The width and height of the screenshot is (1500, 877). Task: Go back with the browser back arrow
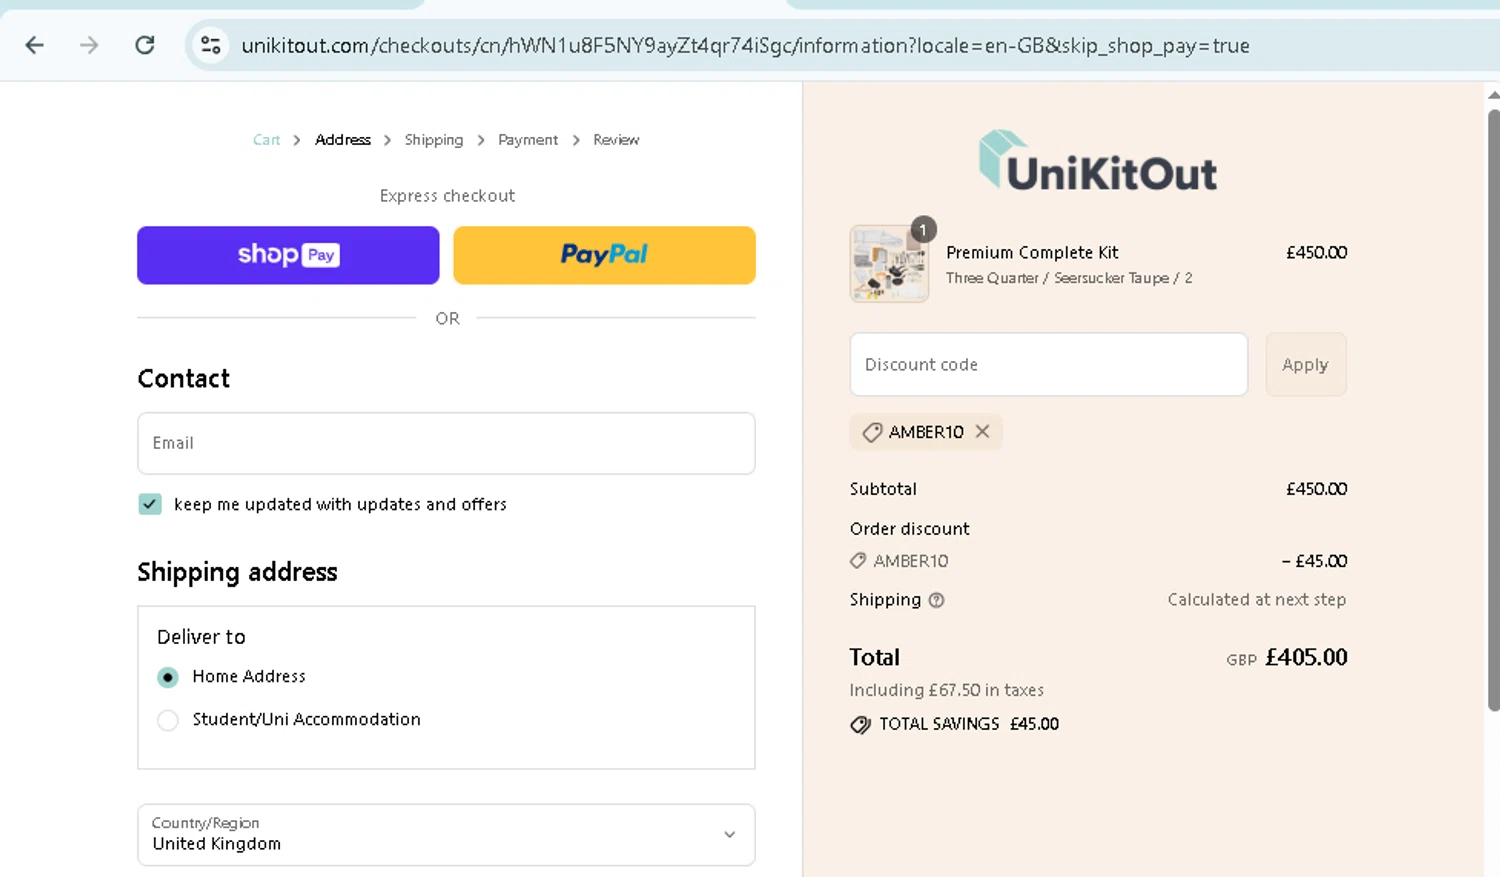tap(35, 45)
